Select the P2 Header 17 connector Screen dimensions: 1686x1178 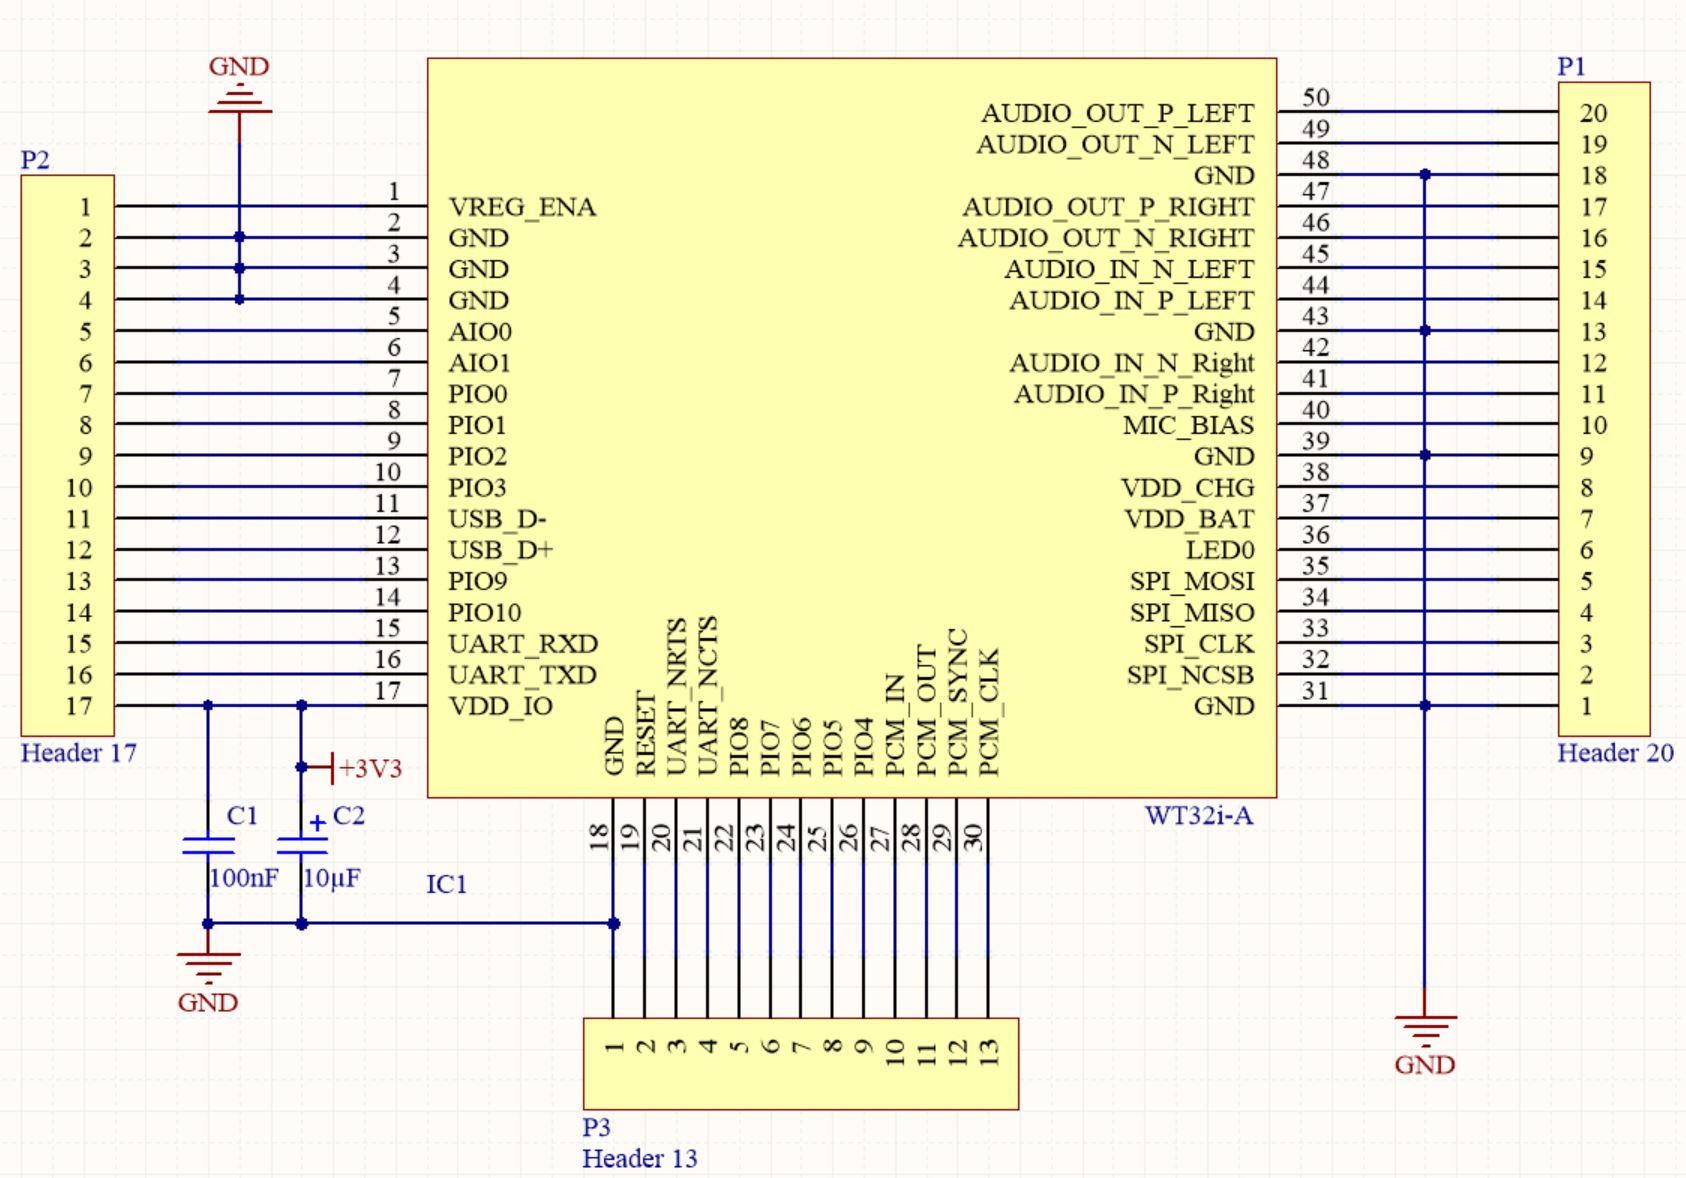(67, 456)
